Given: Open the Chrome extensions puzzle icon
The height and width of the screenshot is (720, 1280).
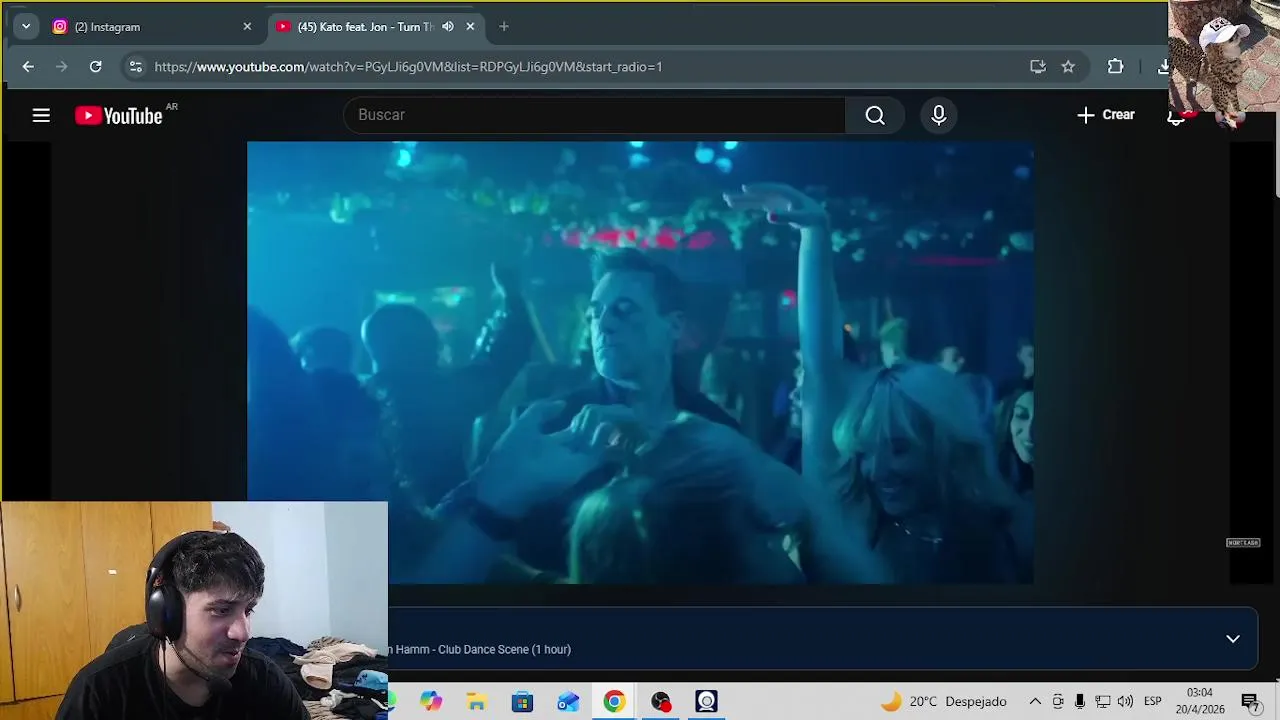Looking at the screenshot, I should point(1115,67).
